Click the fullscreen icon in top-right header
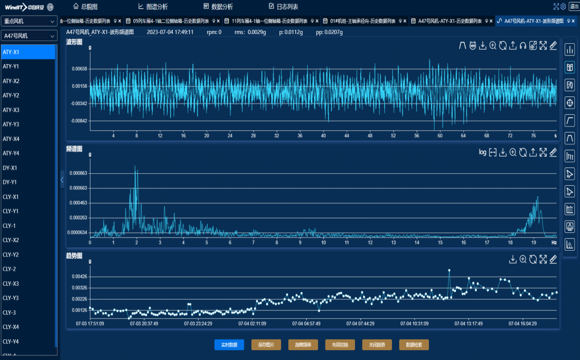Screen dimensions: 580x360 click(x=556, y=6)
